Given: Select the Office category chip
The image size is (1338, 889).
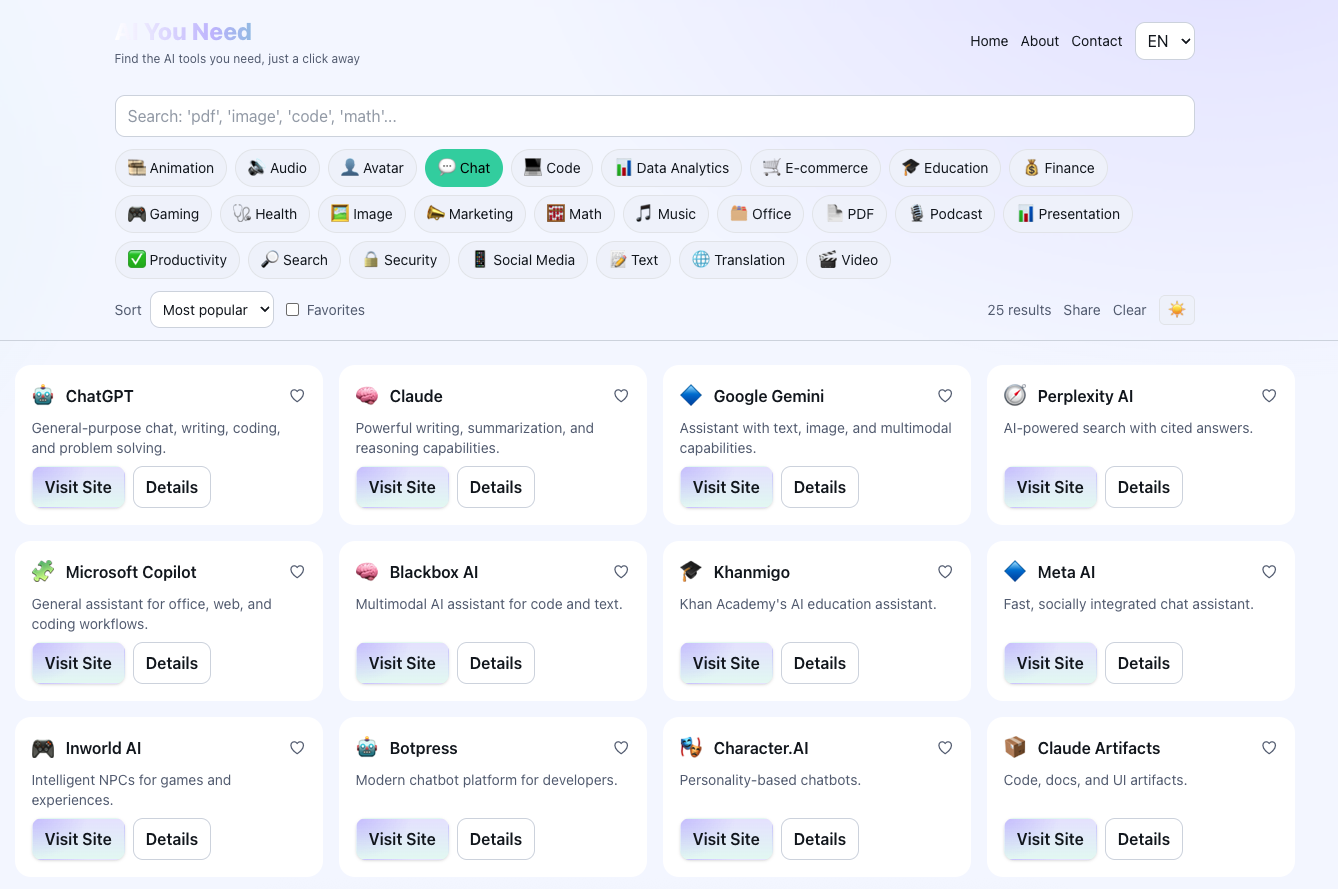Looking at the screenshot, I should [761, 214].
